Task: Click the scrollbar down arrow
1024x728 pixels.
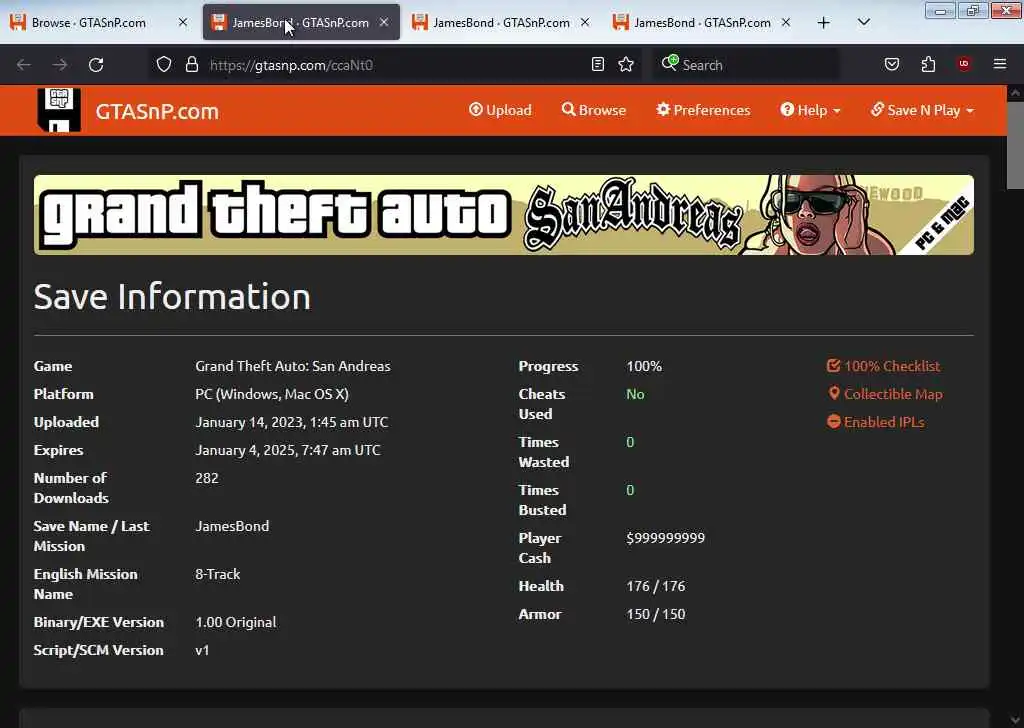Action: [1015, 720]
